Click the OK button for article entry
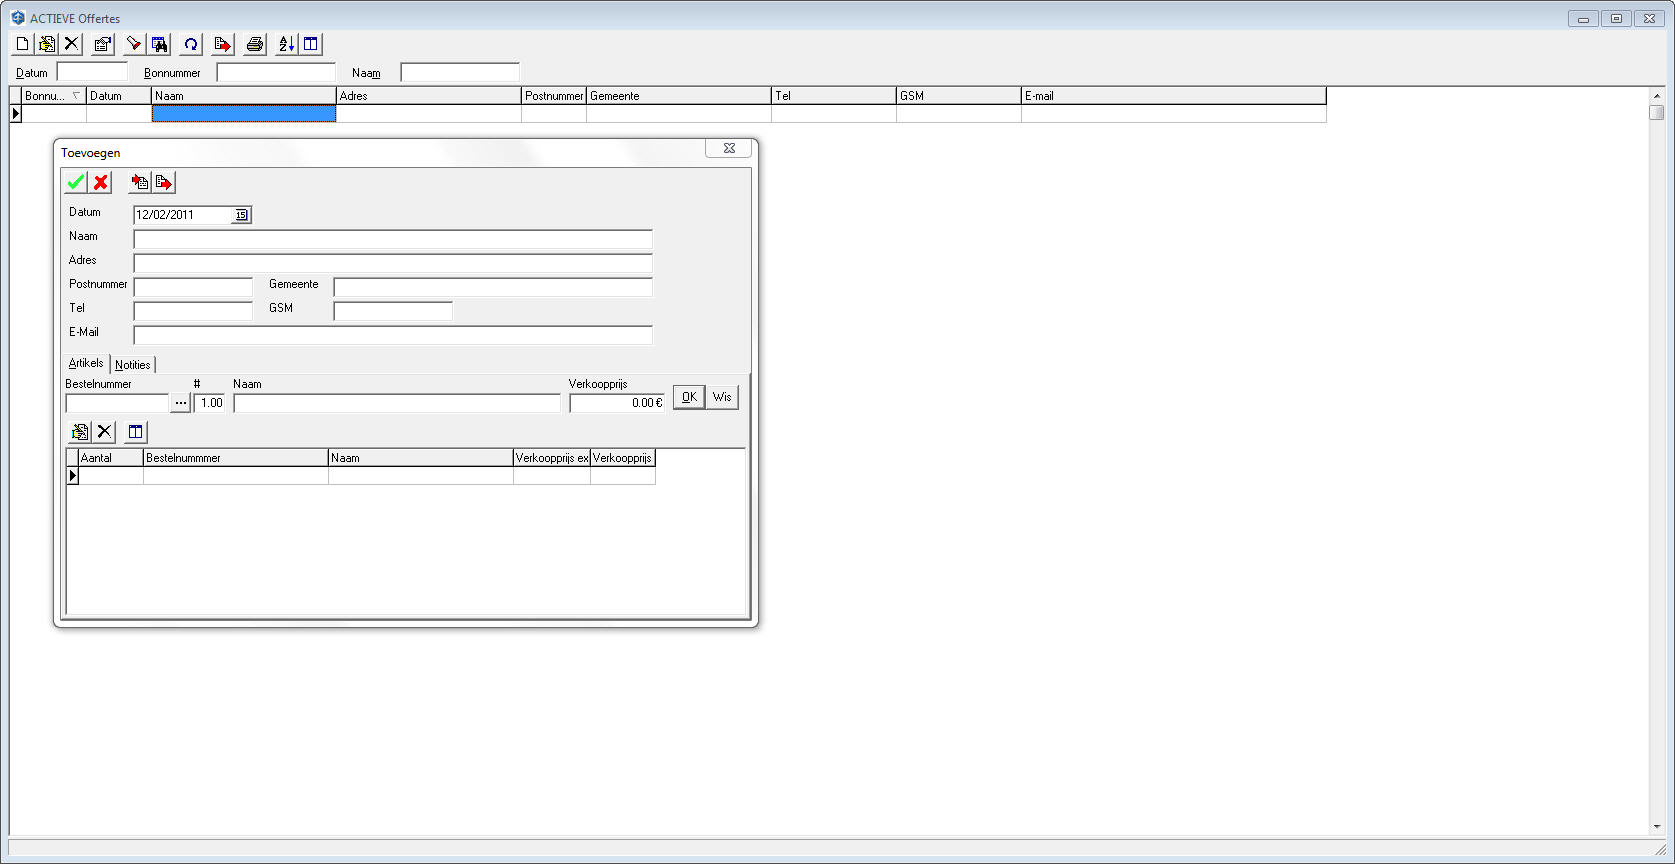The width and height of the screenshot is (1675, 864). coord(689,397)
